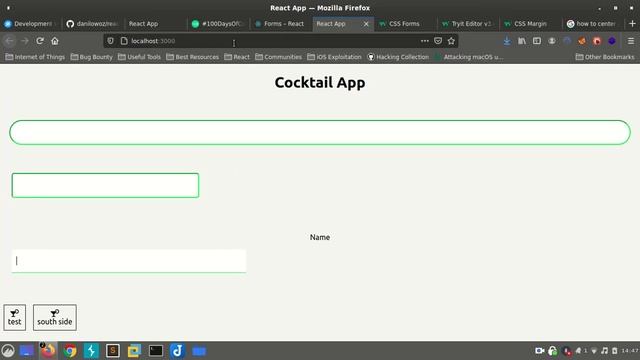The height and width of the screenshot is (360, 640).
Task: Open the blue music note app in taskbar
Action: [177, 351]
